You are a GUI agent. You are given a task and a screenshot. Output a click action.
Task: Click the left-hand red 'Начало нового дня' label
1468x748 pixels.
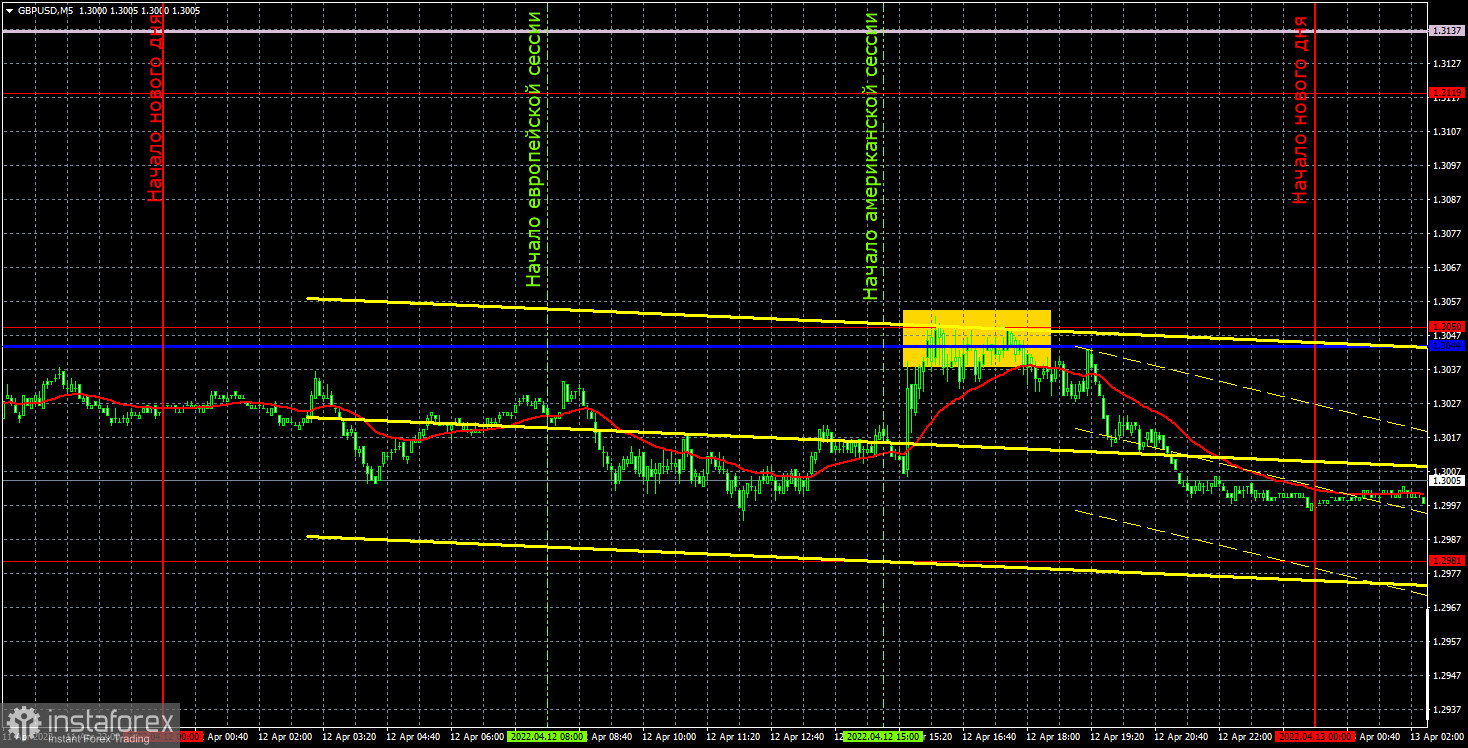coord(155,108)
